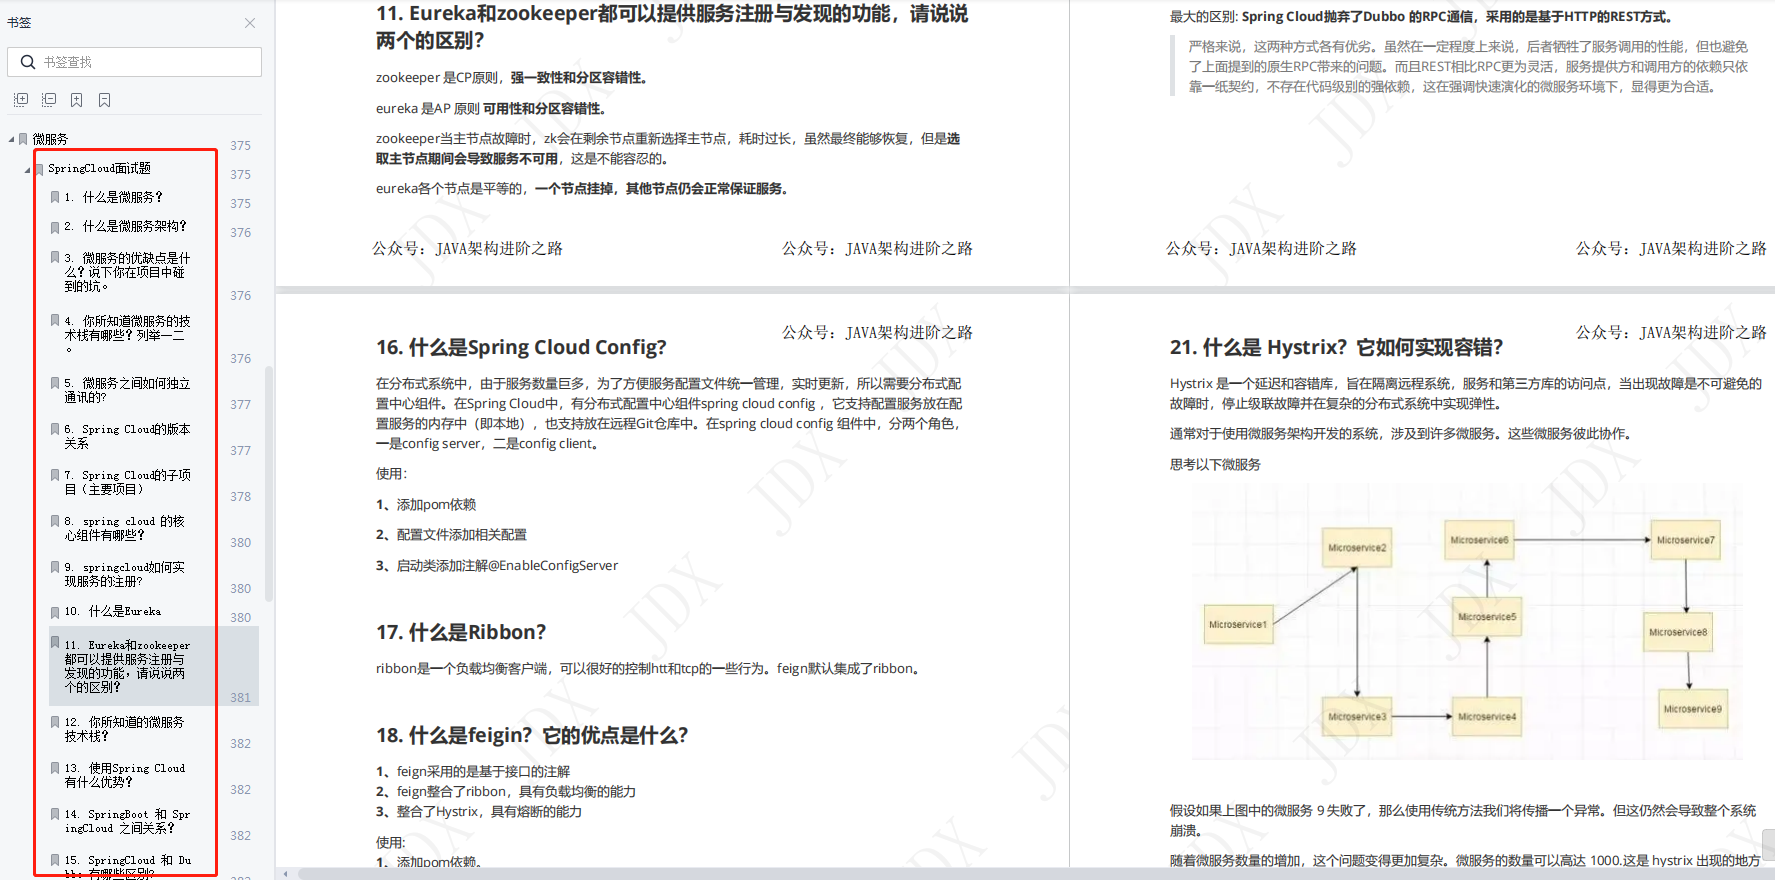Image resolution: width=1775 pixels, height=880 pixels.
Task: Click the Microservice7 box in the diagram
Action: [1685, 540]
